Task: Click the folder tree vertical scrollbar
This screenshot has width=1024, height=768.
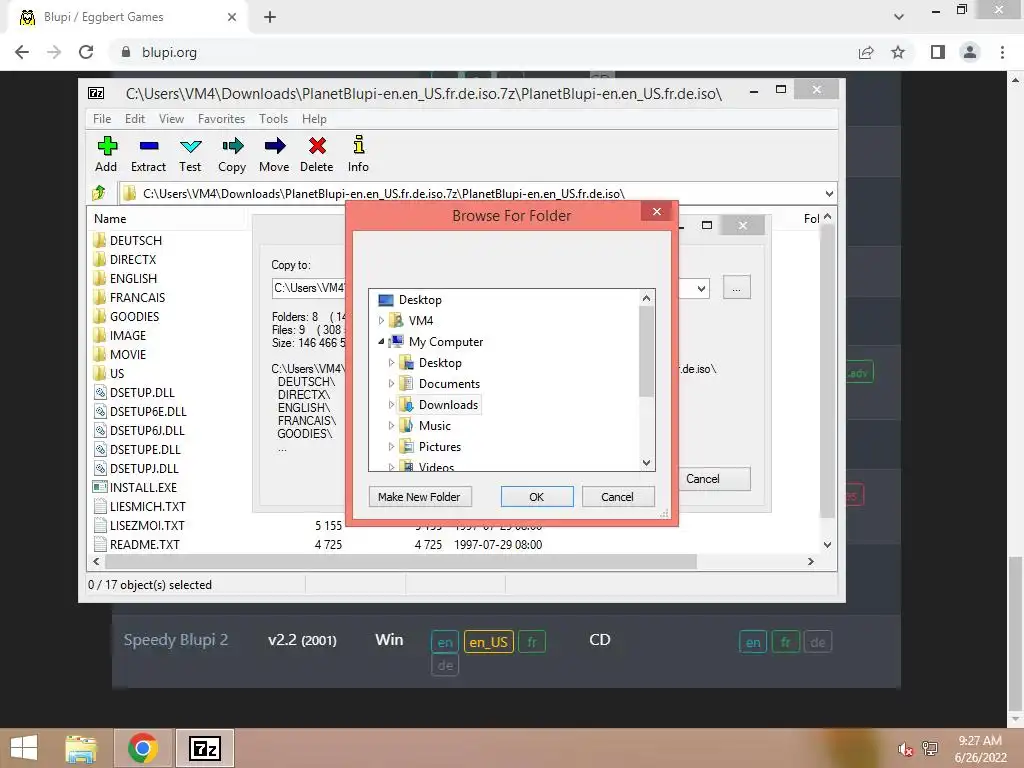Action: 646,351
